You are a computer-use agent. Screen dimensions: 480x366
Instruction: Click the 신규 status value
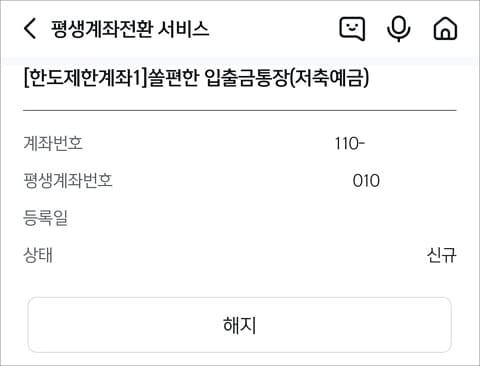(441, 255)
